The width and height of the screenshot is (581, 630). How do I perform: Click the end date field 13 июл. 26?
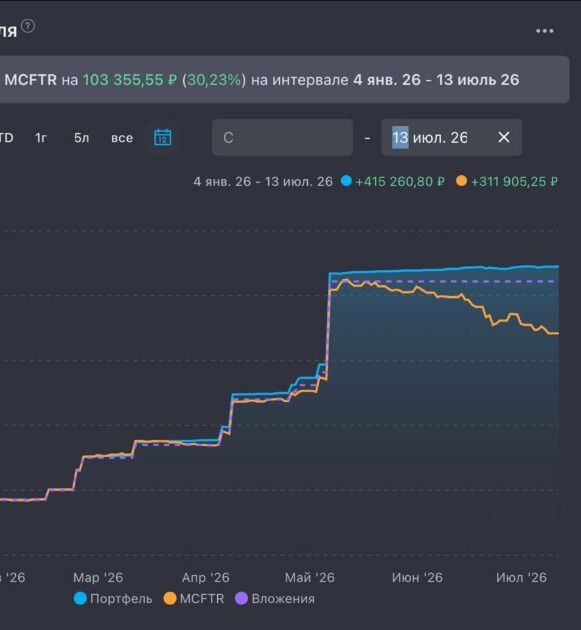click(x=452, y=137)
